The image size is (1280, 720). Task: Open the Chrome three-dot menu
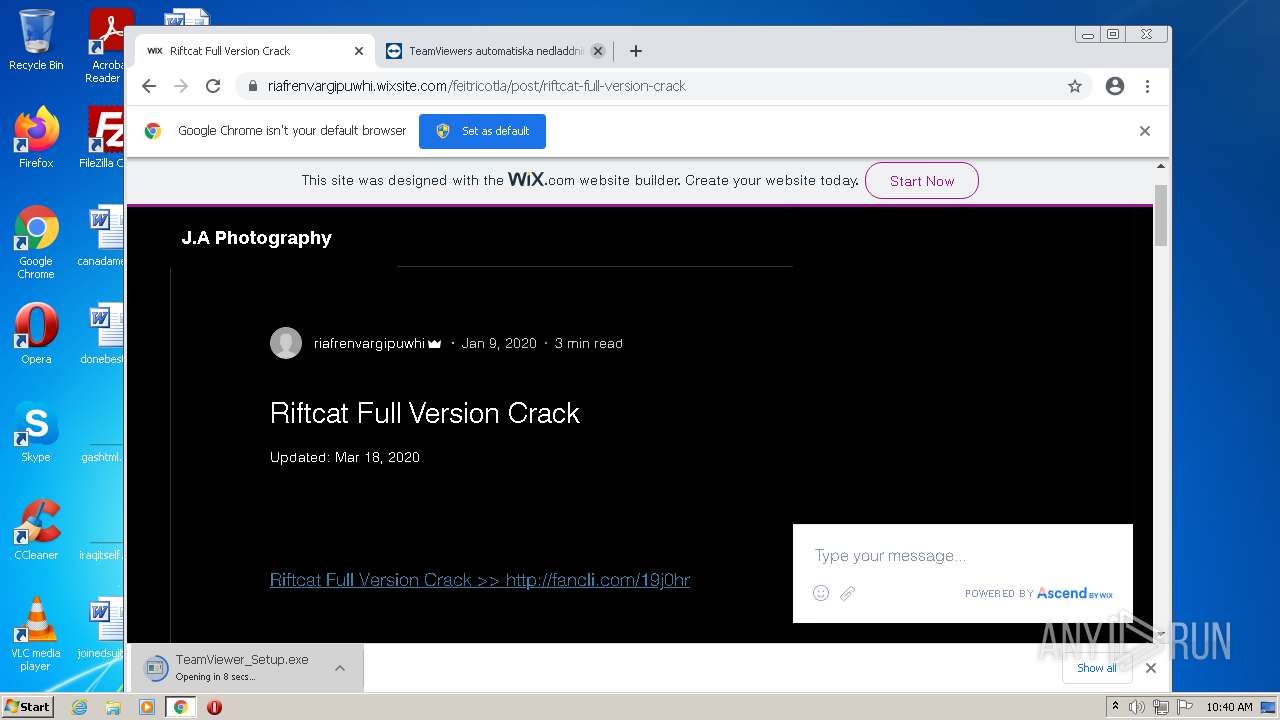click(1147, 86)
